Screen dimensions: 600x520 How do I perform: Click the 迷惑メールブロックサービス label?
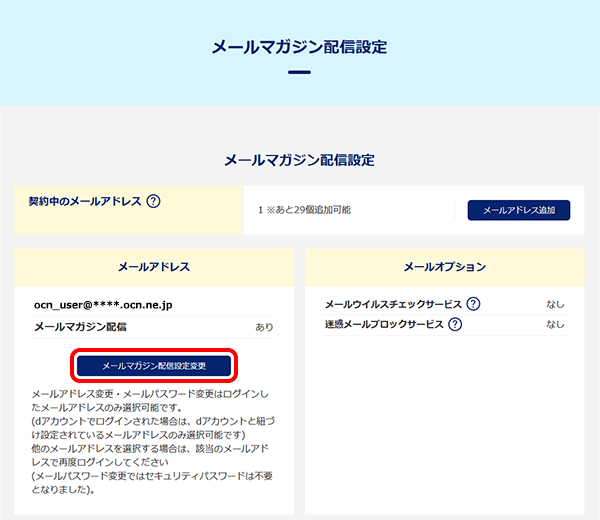coord(384,324)
